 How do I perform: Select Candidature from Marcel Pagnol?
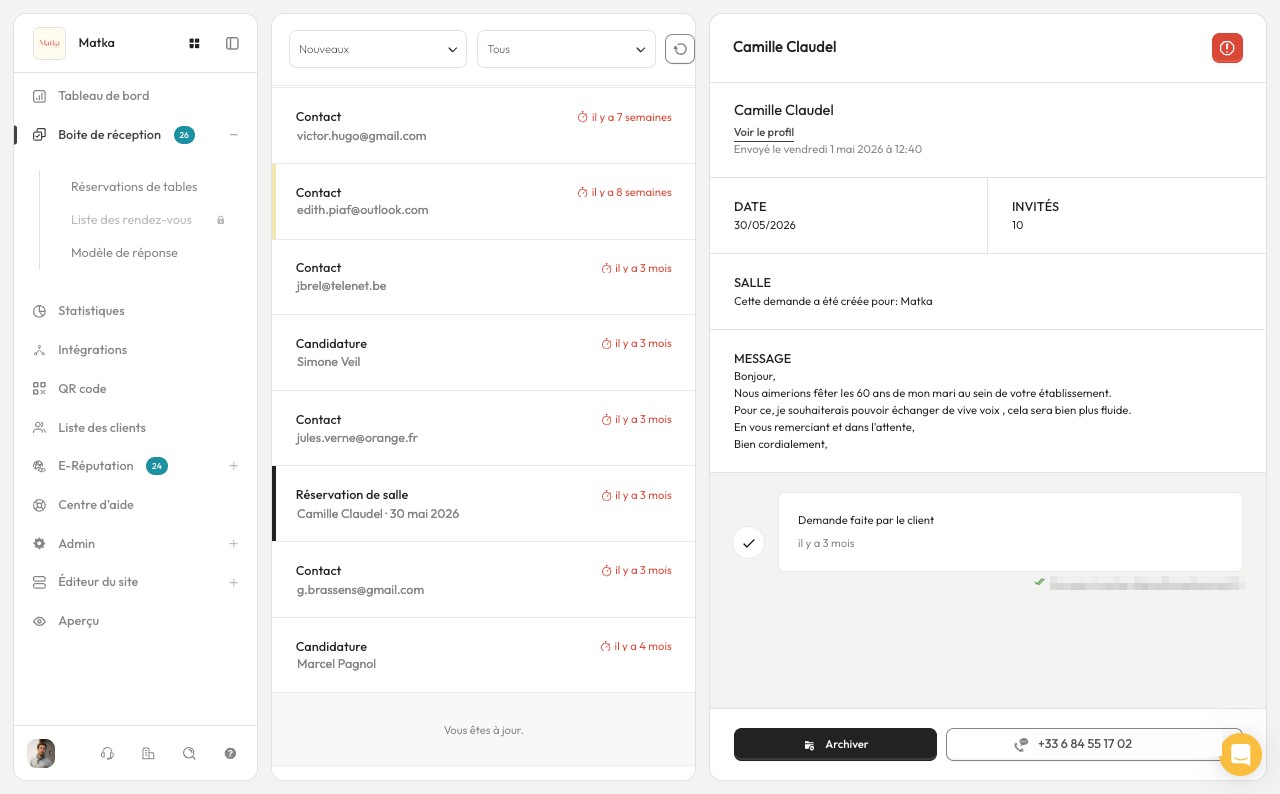pyautogui.click(x=483, y=655)
